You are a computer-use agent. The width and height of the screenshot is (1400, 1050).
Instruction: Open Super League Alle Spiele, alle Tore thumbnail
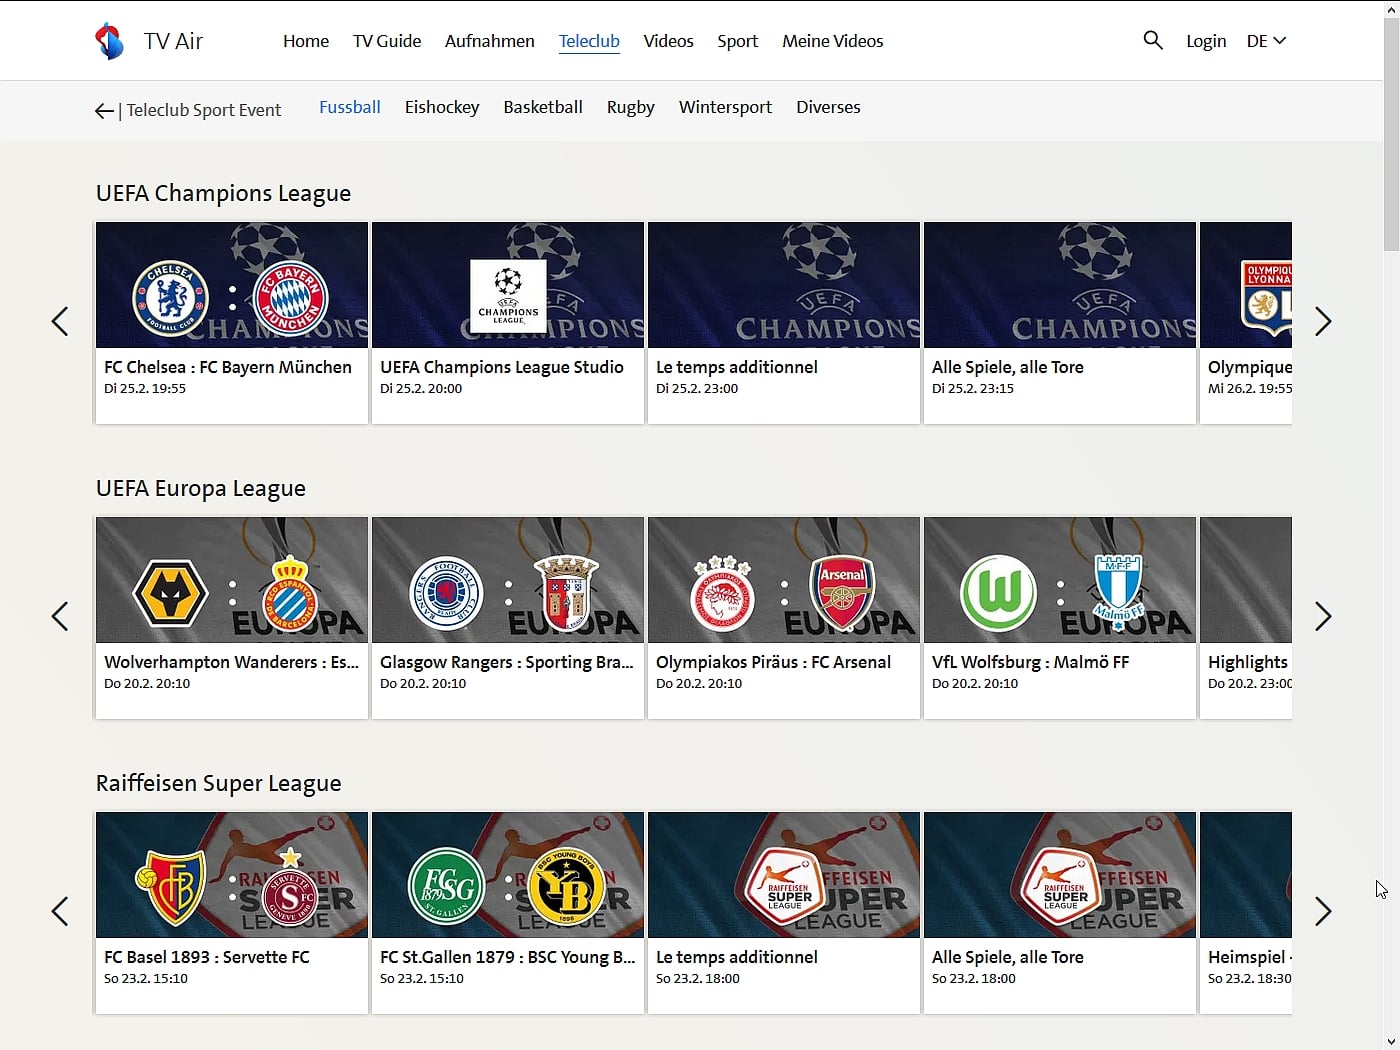point(1060,875)
